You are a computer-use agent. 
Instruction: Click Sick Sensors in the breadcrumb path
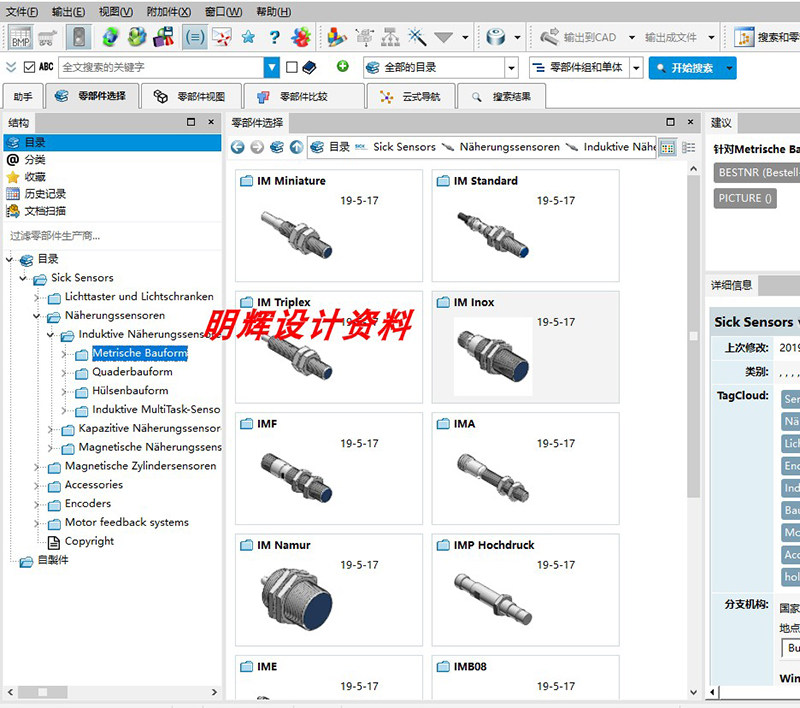404,147
